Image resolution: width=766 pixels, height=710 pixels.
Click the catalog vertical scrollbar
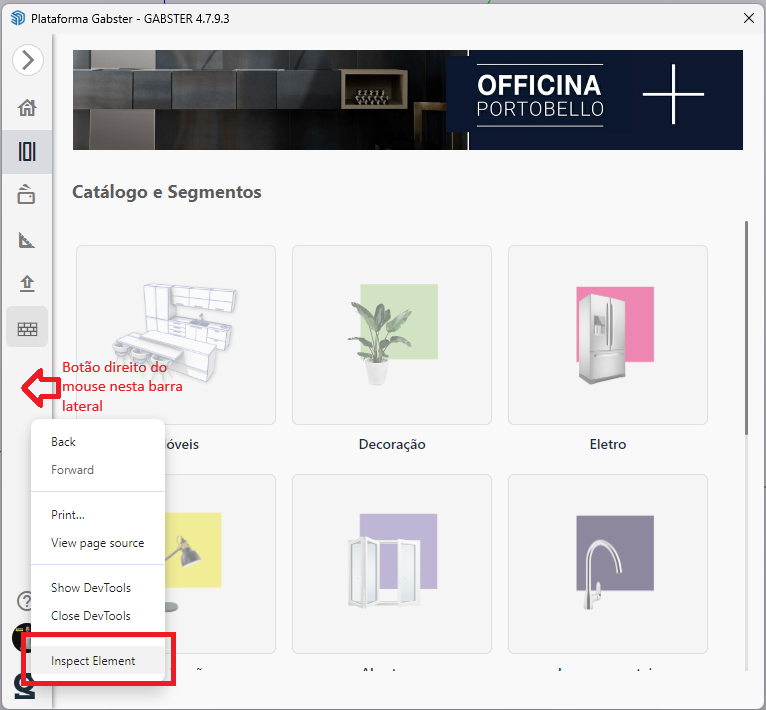pos(746,330)
